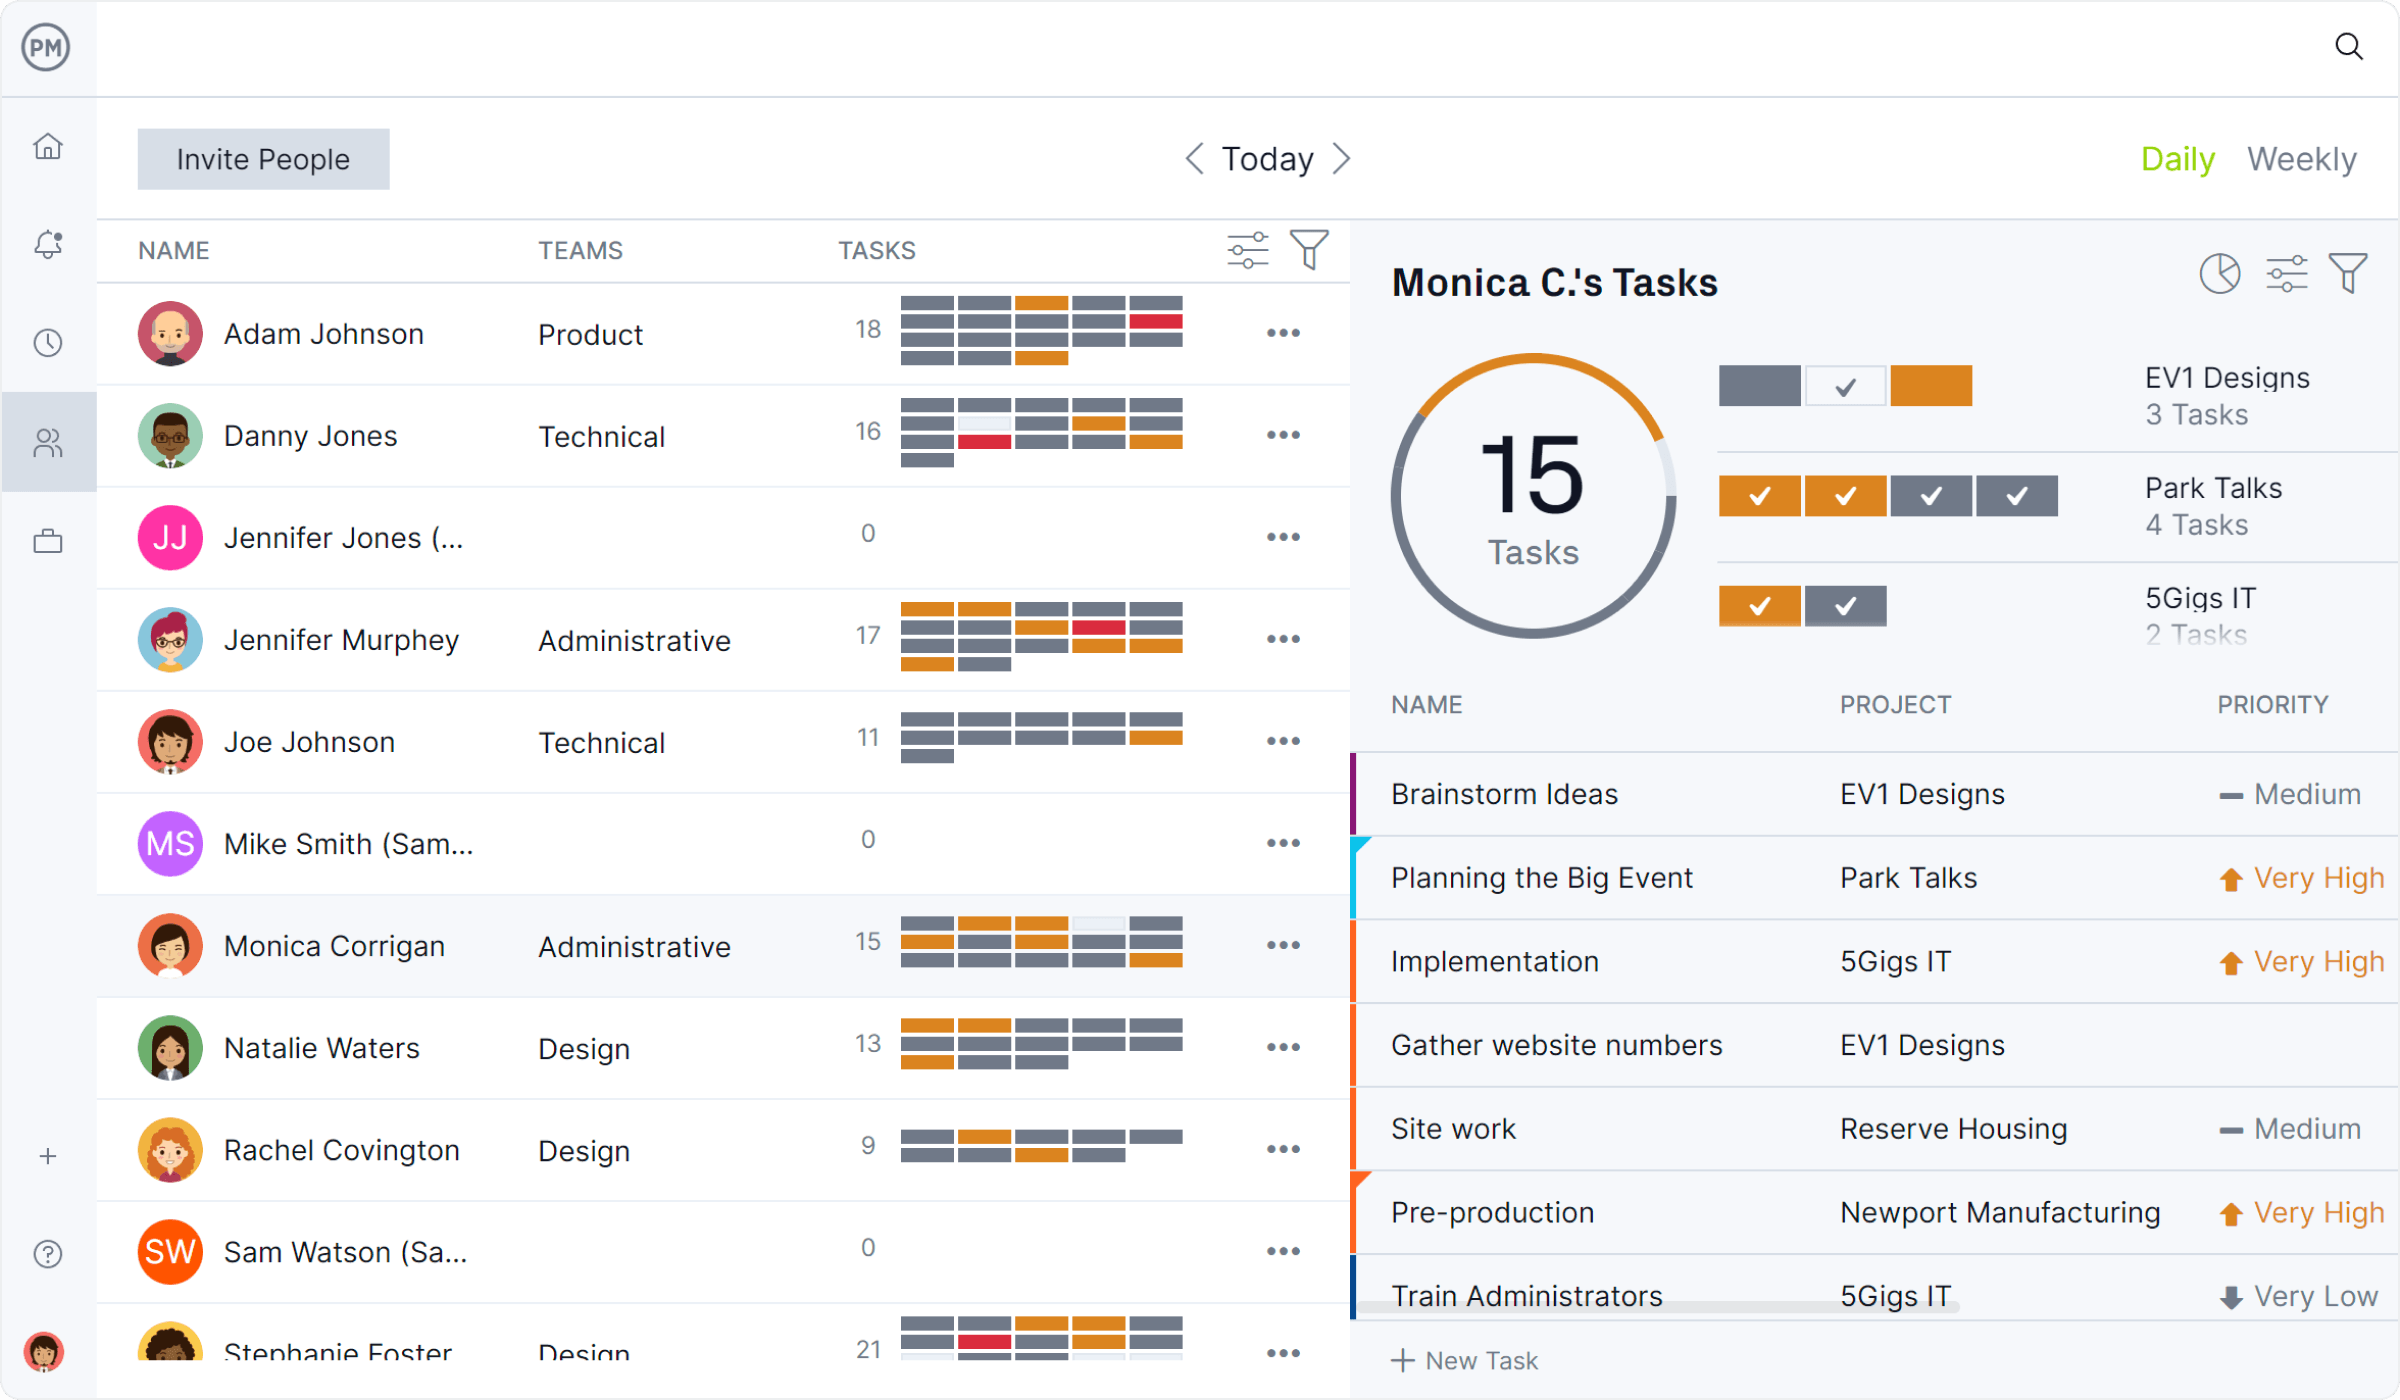The height and width of the screenshot is (1400, 2400).
Task: Click the help question mark icon
Action: point(48,1253)
